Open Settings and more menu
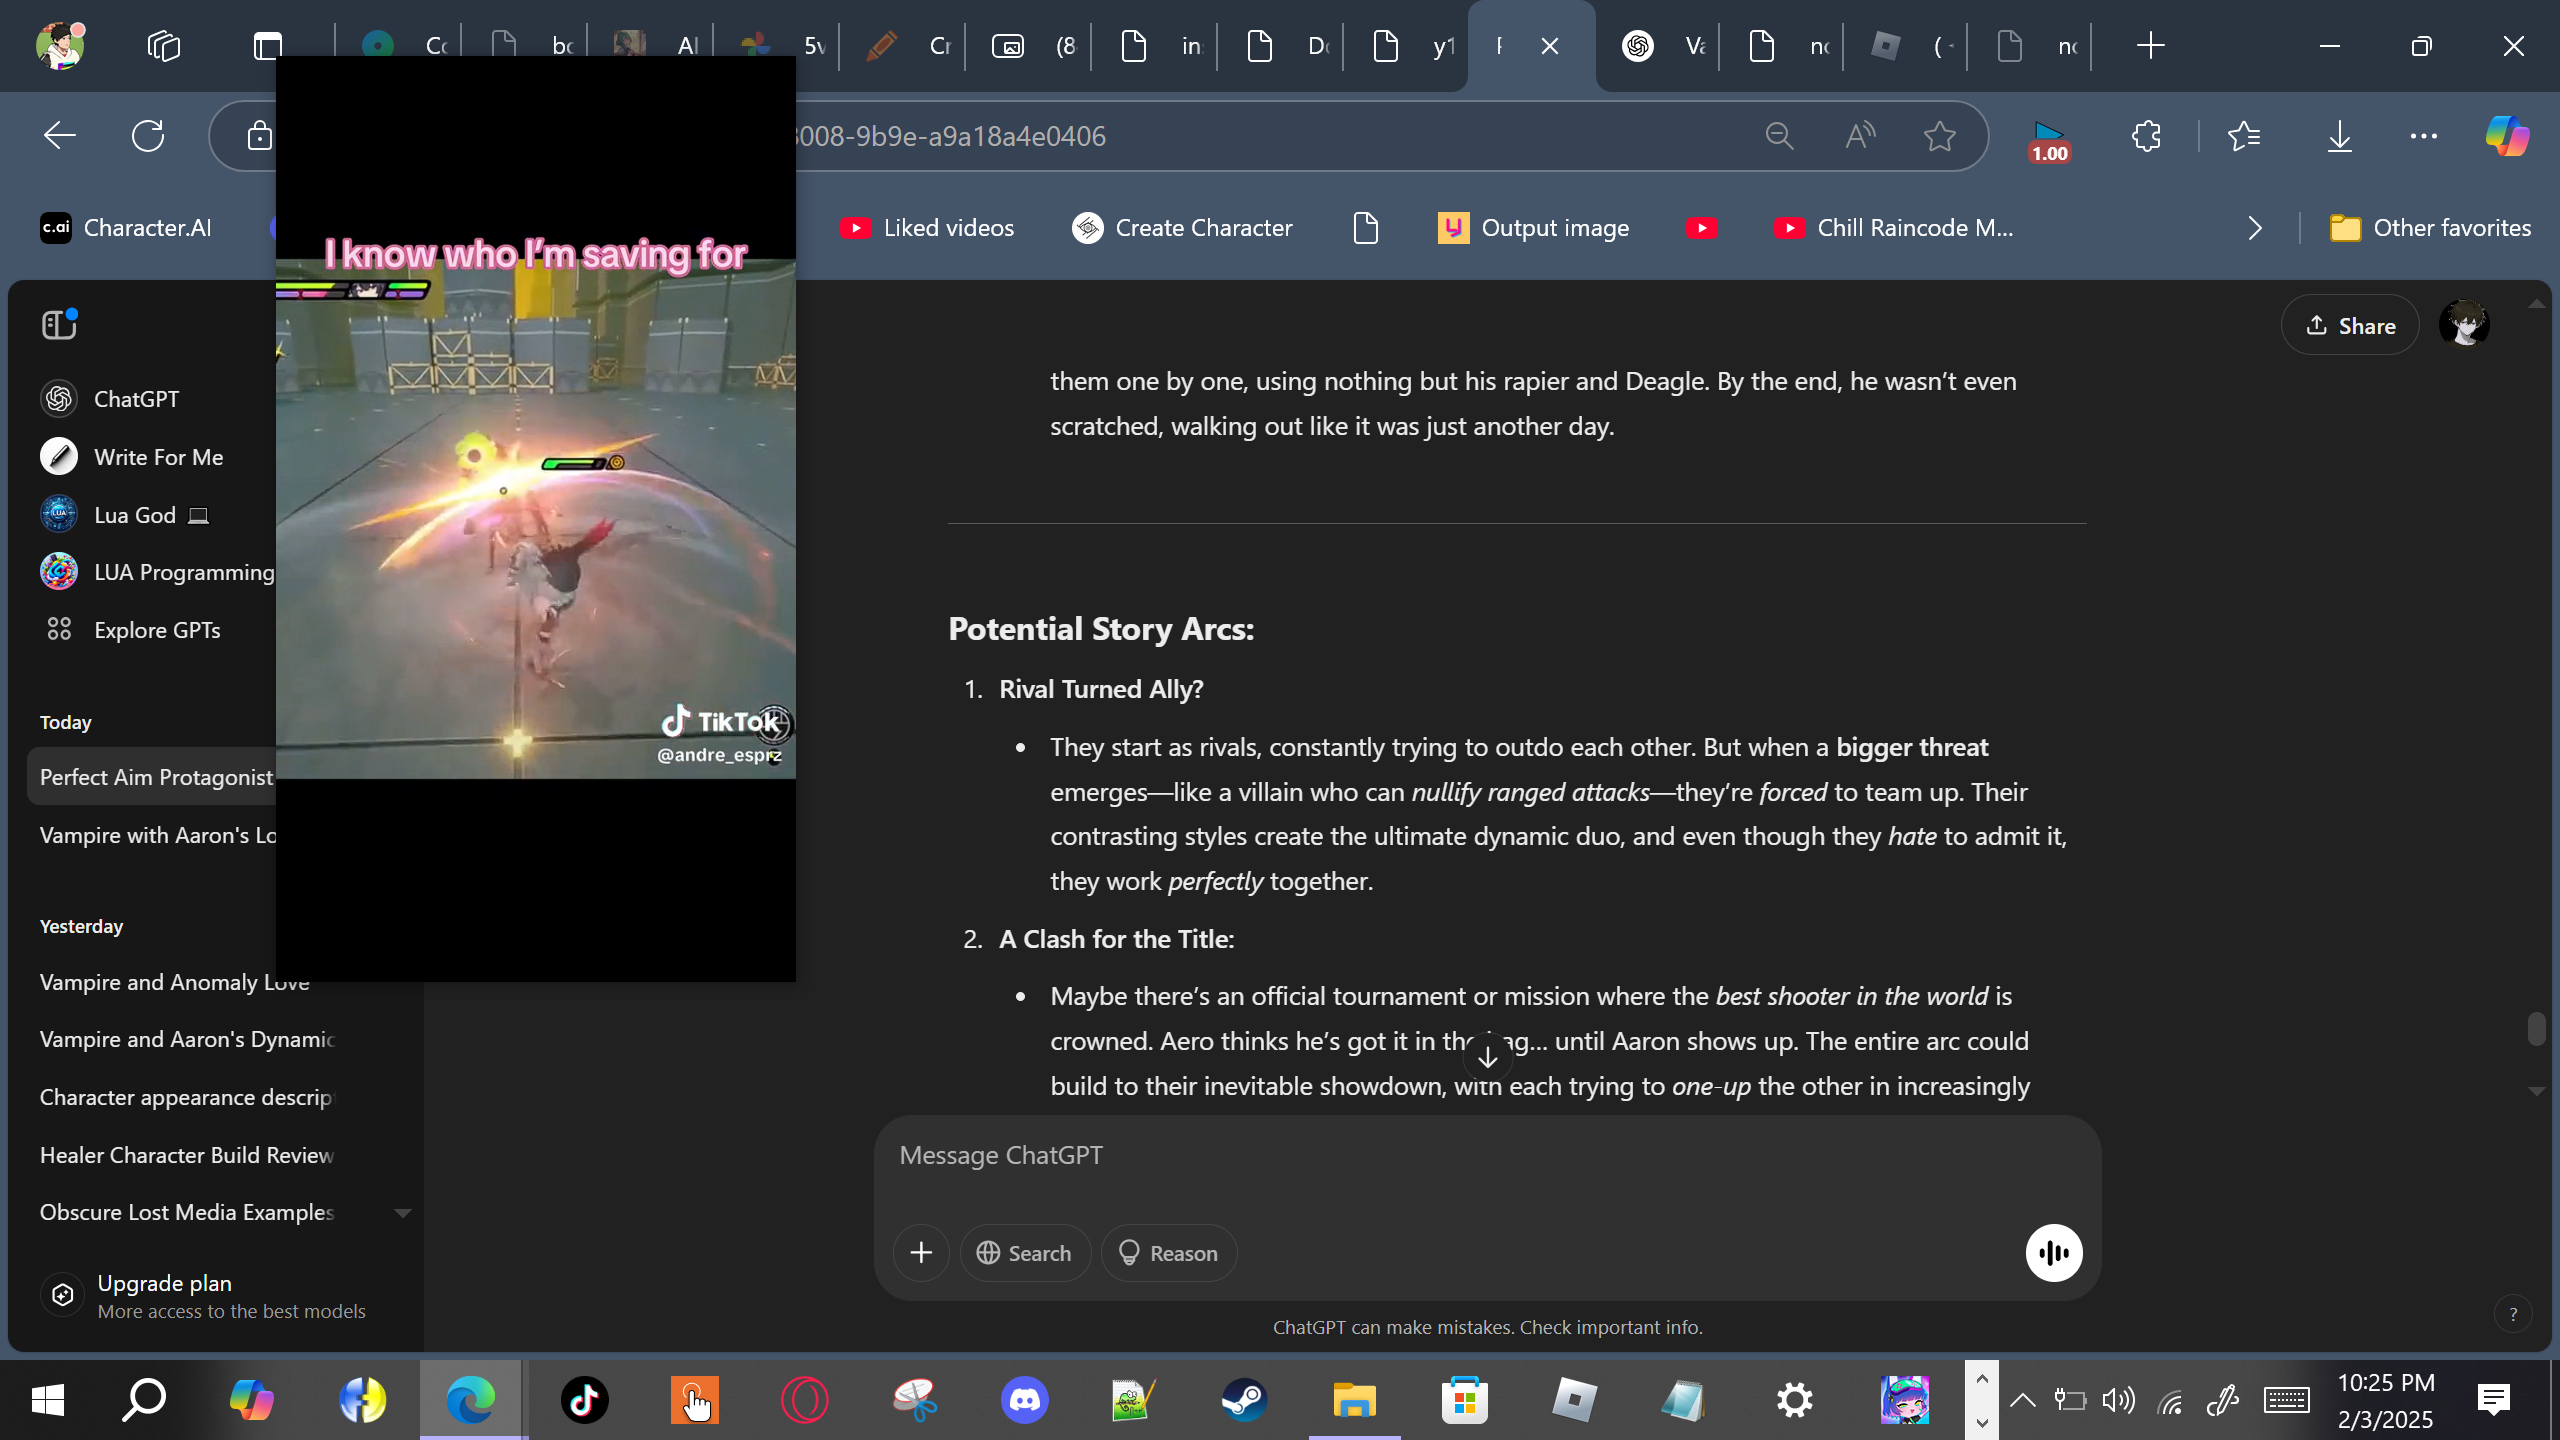2560x1440 pixels. pyautogui.click(x=2424, y=136)
